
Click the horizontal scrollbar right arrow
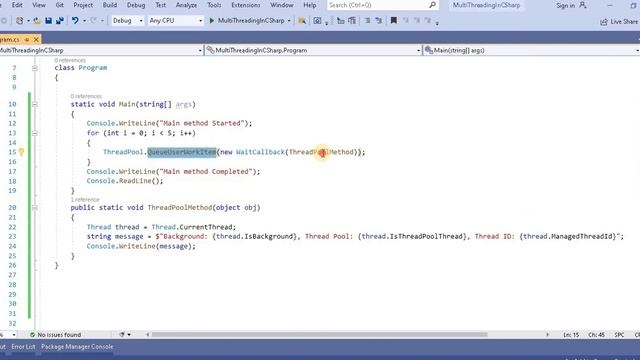(547, 335)
